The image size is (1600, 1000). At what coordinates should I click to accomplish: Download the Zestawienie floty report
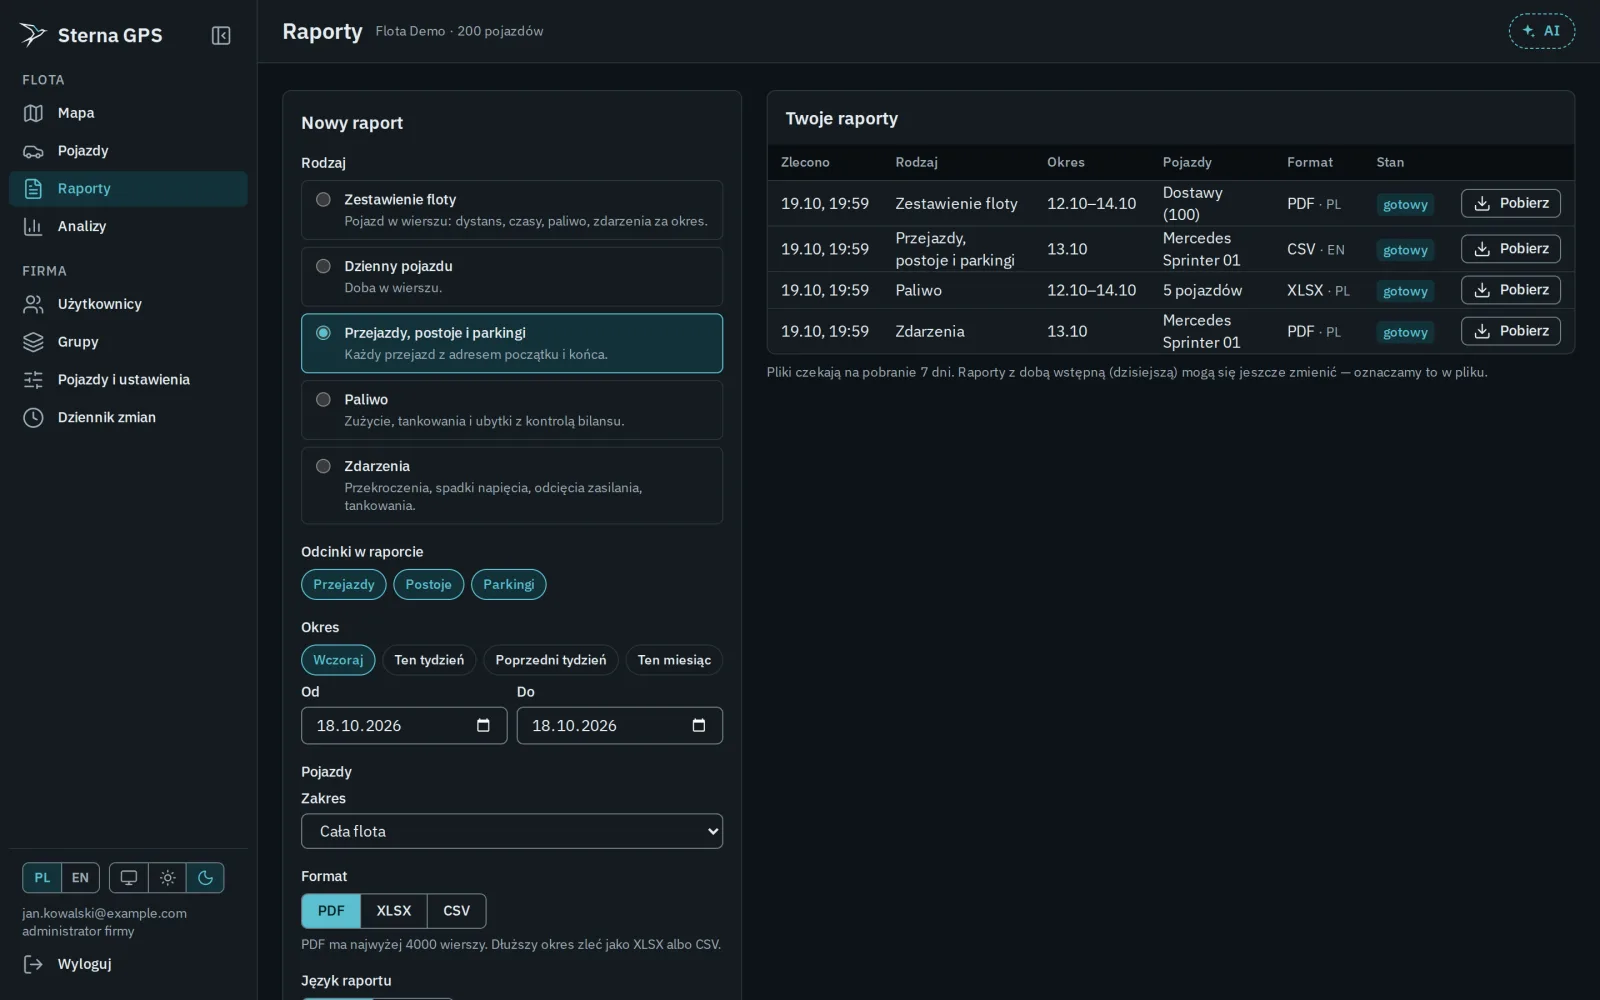coord(1510,203)
